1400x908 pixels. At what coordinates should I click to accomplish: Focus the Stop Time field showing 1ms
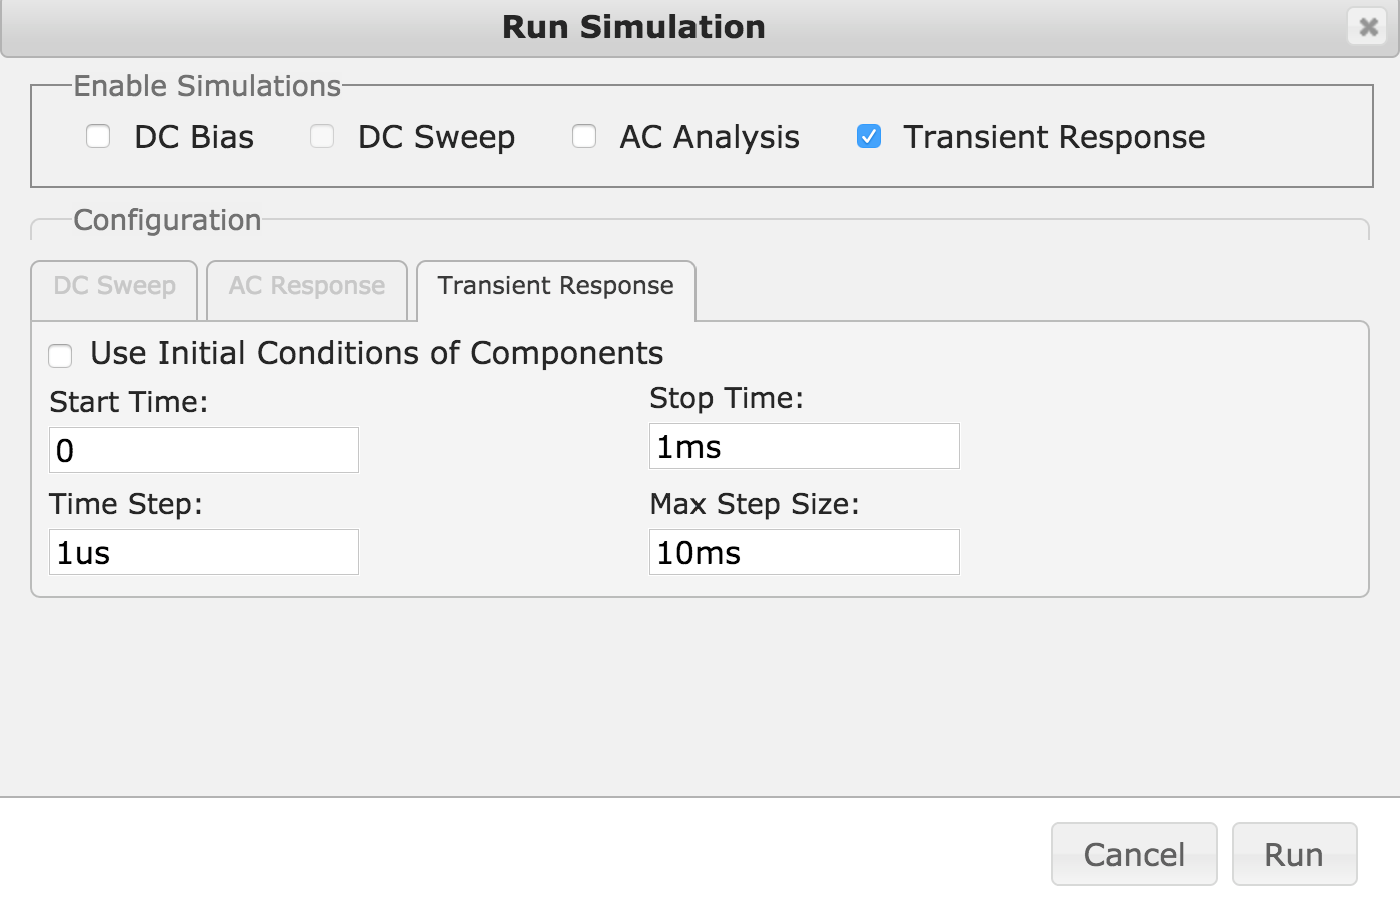(804, 446)
